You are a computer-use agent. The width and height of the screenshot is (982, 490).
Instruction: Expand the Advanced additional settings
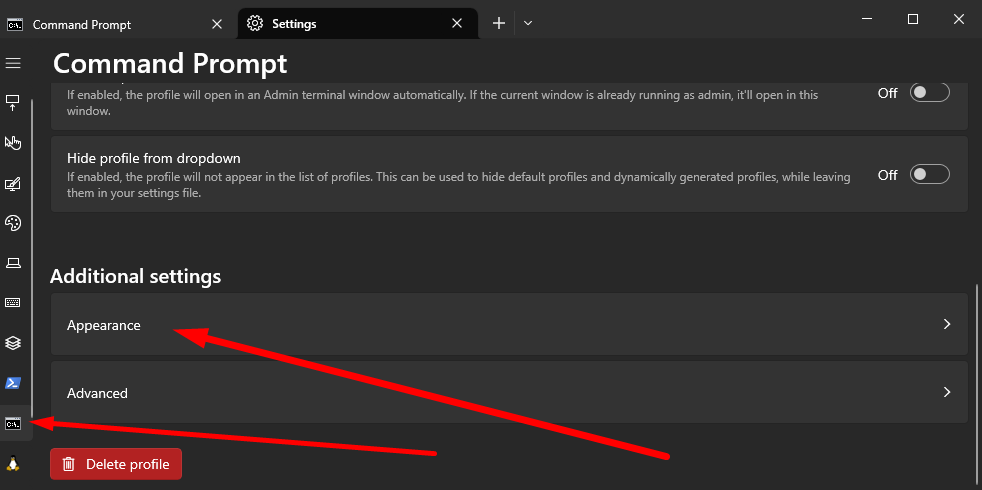click(508, 393)
